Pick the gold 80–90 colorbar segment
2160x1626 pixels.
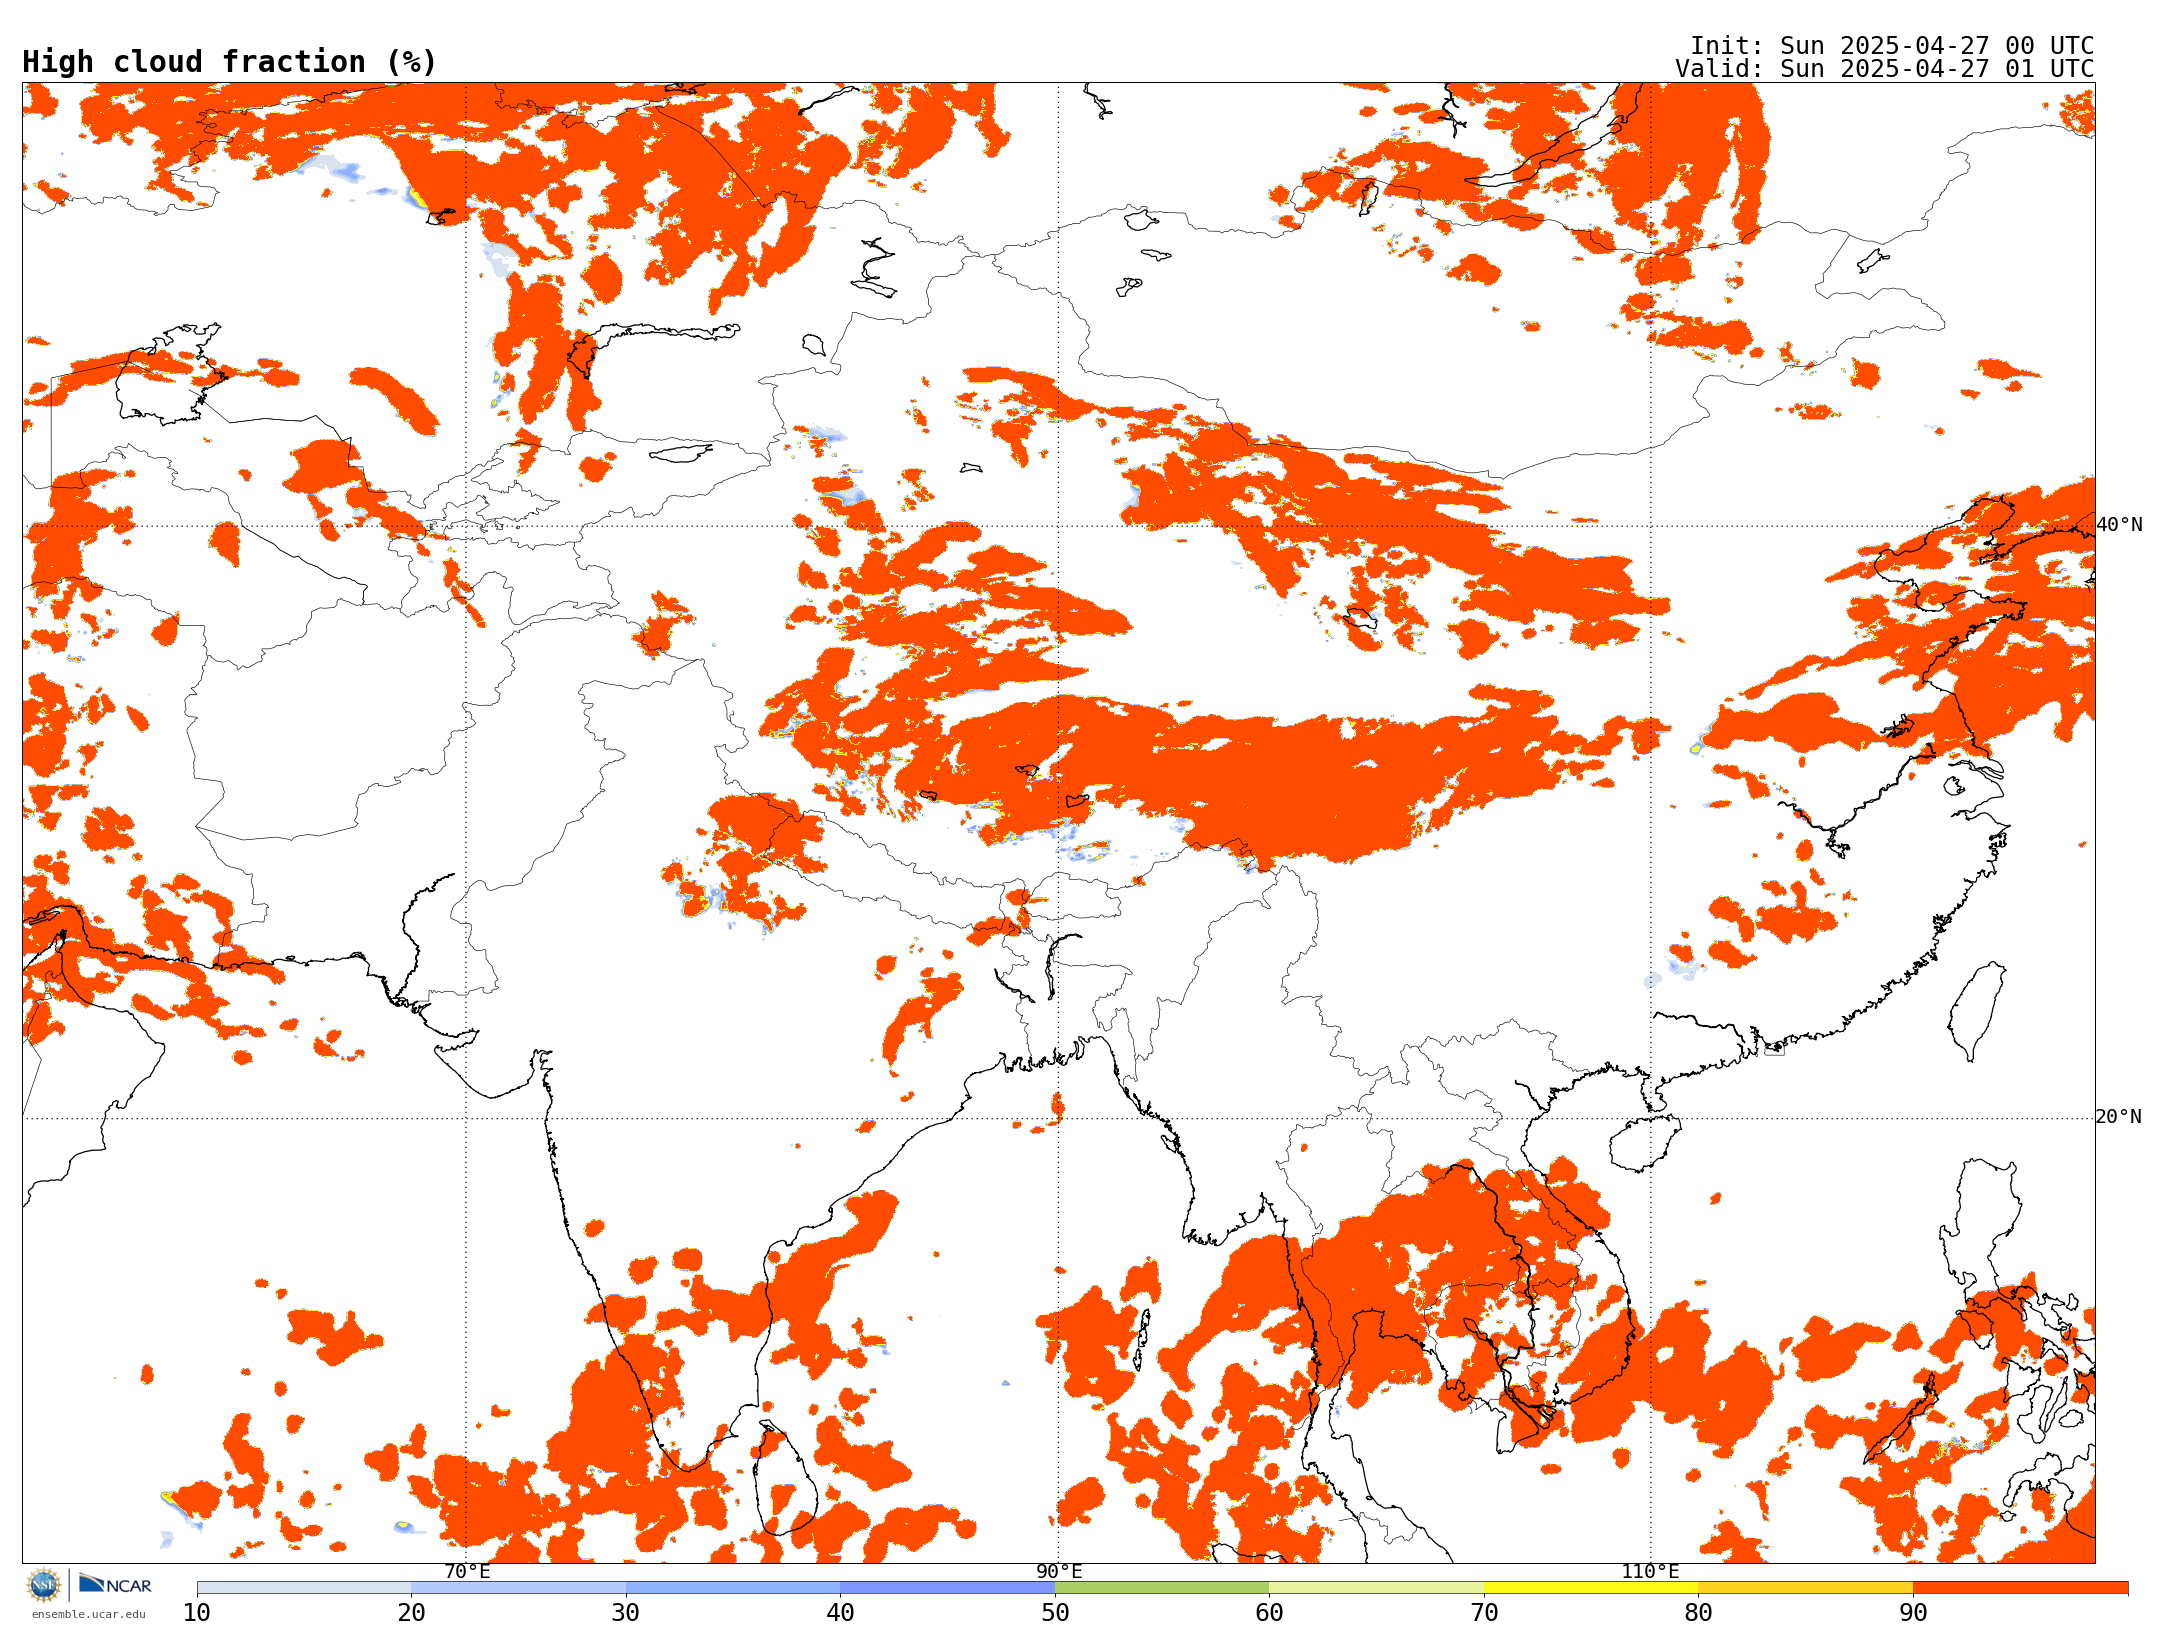(x=1805, y=1588)
